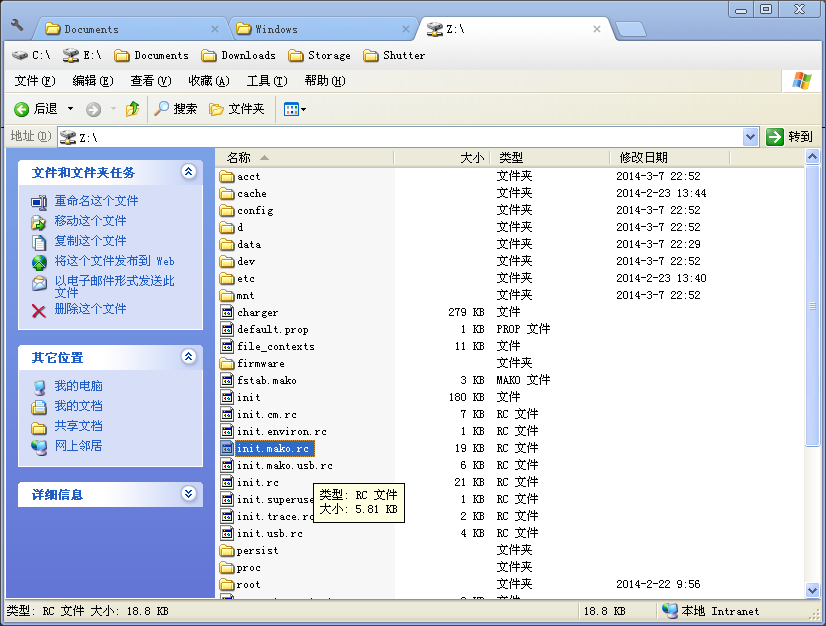Expand the 详细信息 panel
826x626 pixels.
pos(189,494)
